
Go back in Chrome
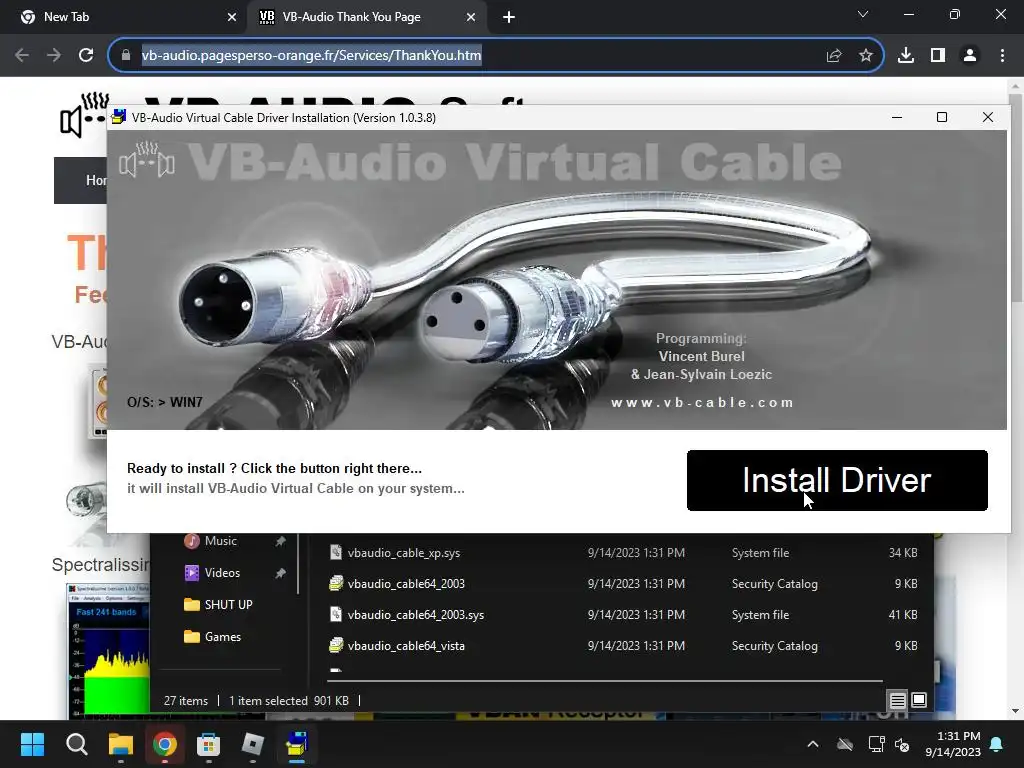(x=22, y=56)
